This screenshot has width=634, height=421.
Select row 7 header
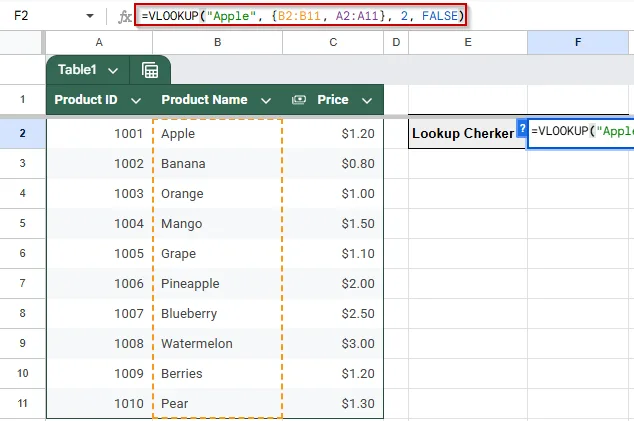(23, 283)
